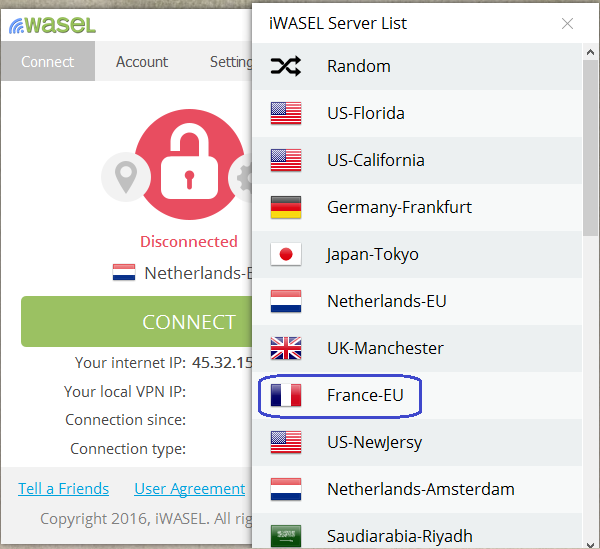Image resolution: width=600 pixels, height=549 pixels.
Task: Select the France-EU server
Action: (x=417, y=395)
